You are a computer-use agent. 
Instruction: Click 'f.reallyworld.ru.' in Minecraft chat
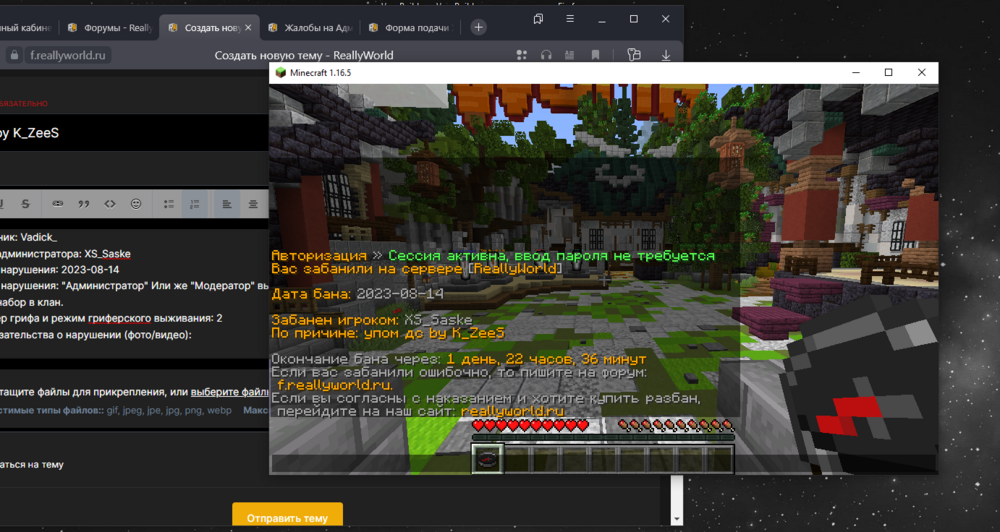tap(334, 385)
